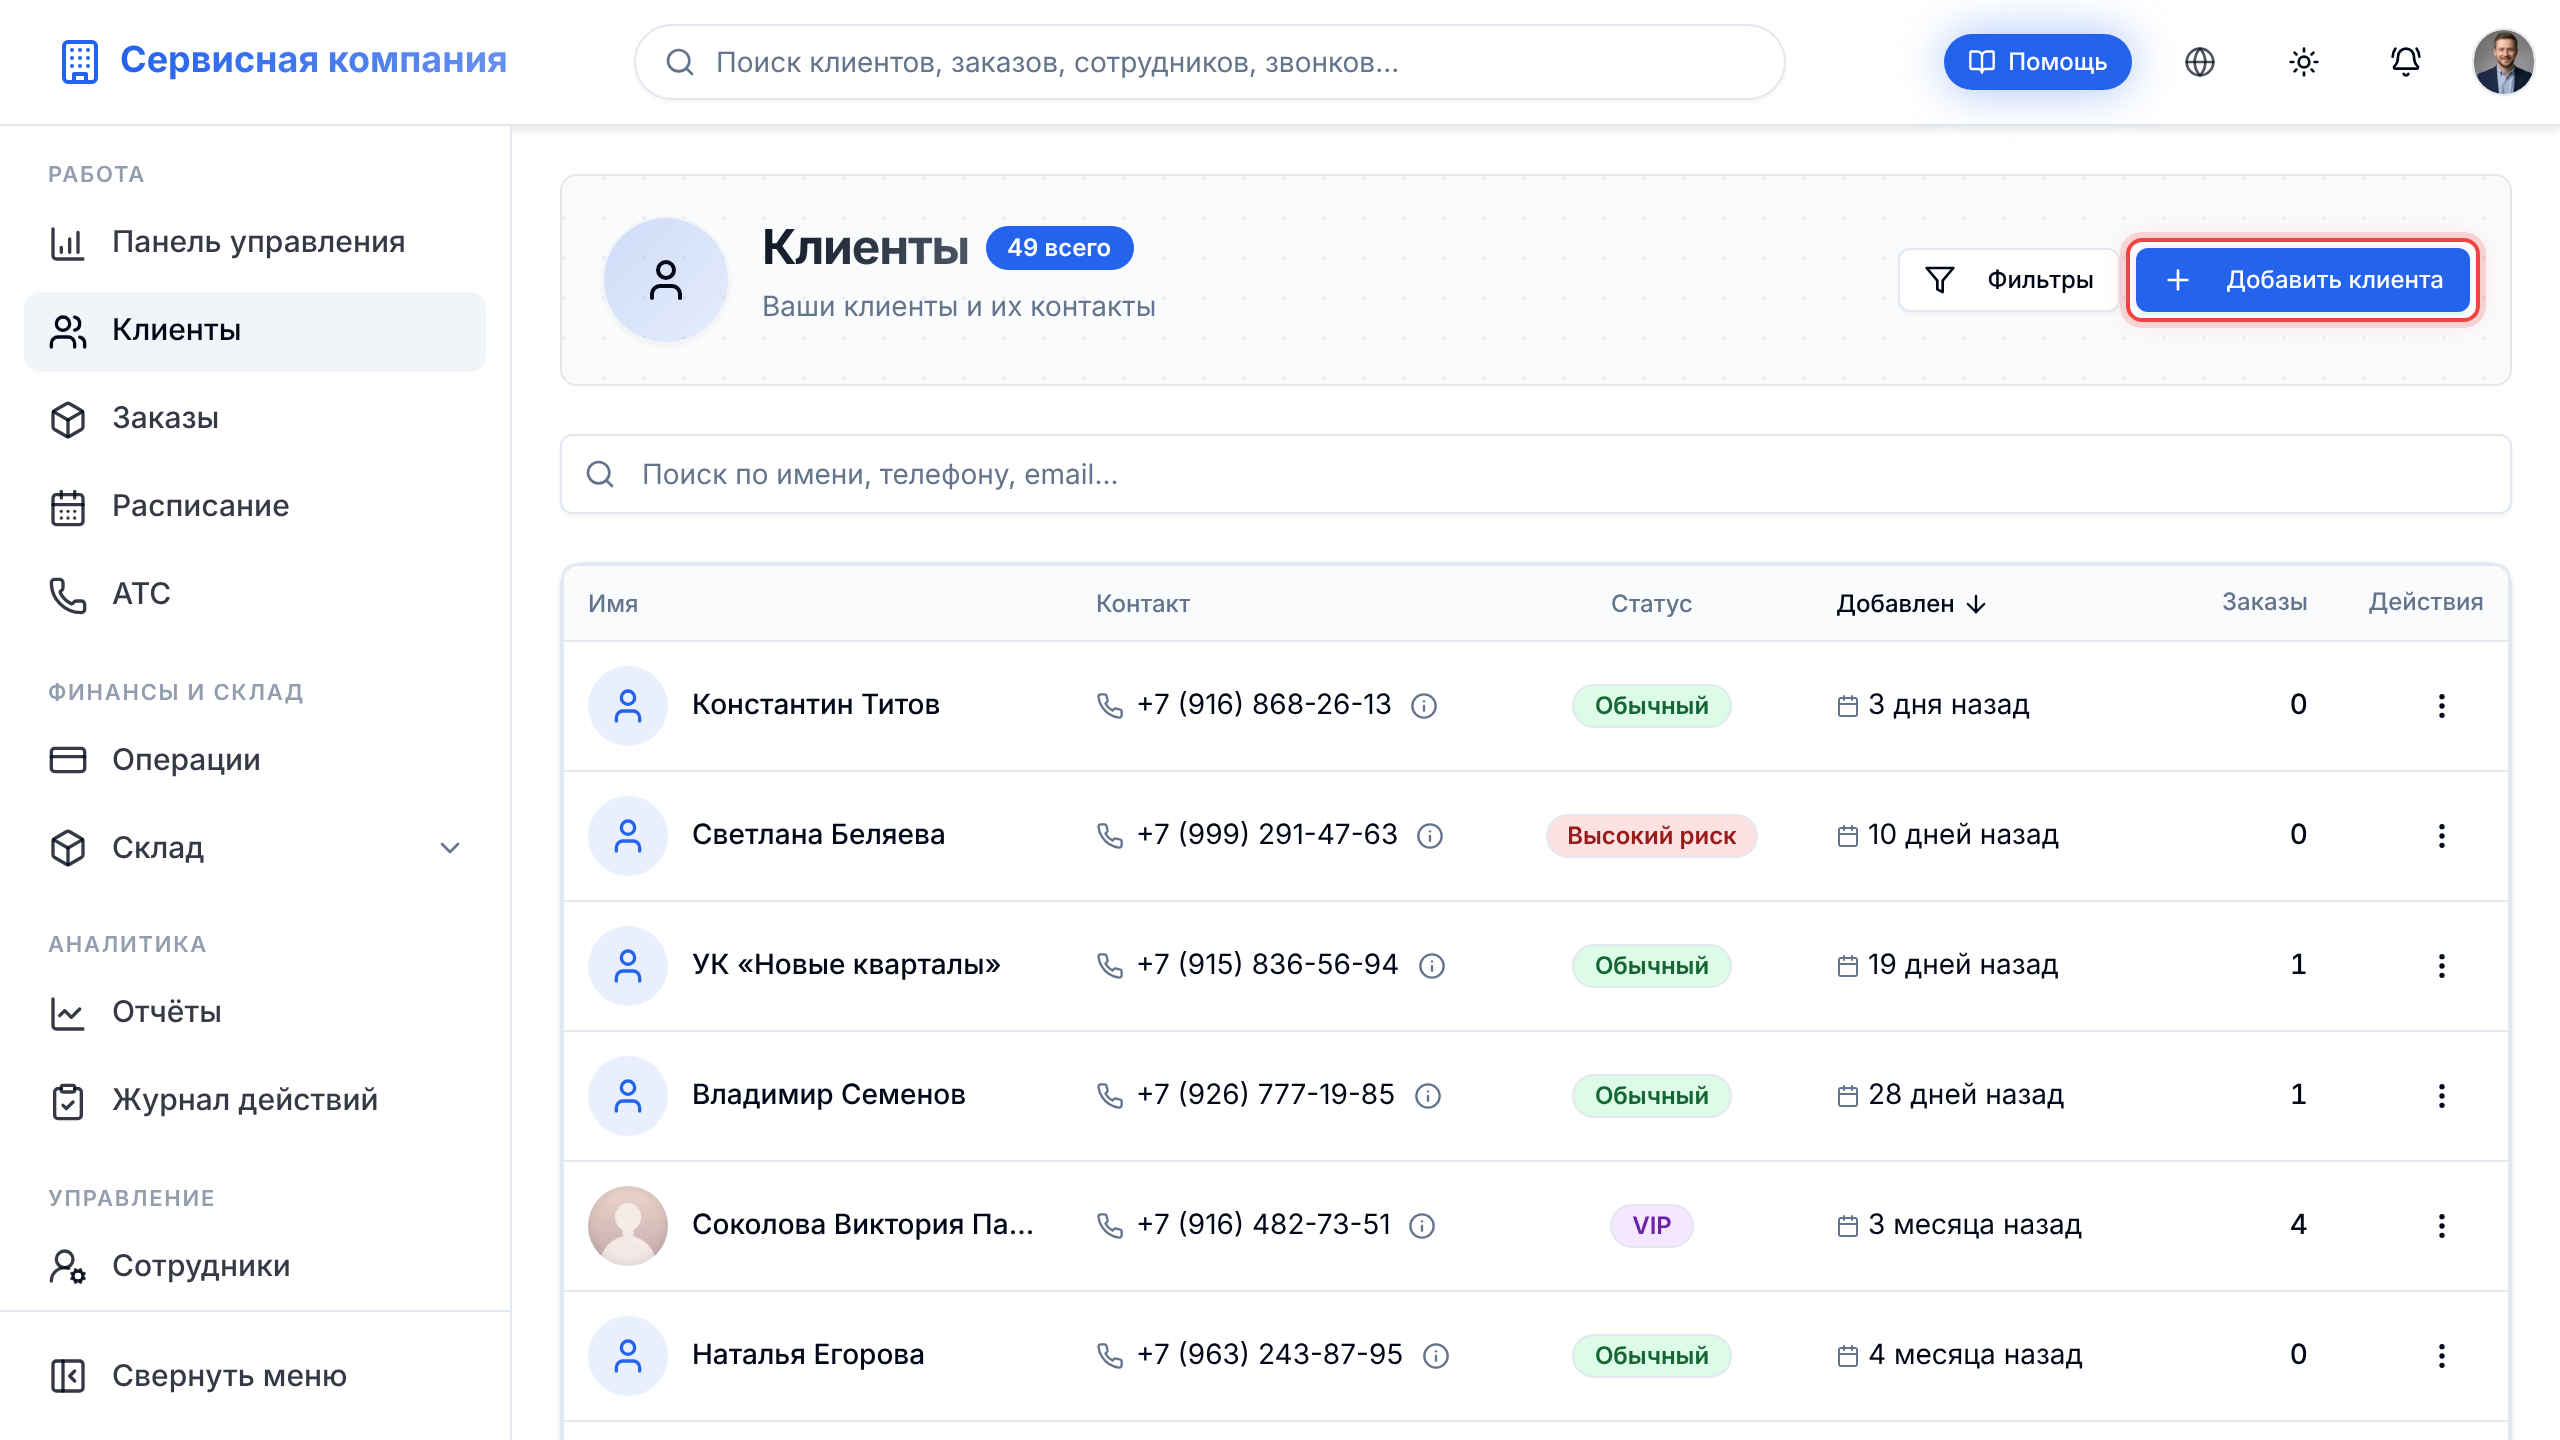Navigate to Операции

(x=255, y=760)
